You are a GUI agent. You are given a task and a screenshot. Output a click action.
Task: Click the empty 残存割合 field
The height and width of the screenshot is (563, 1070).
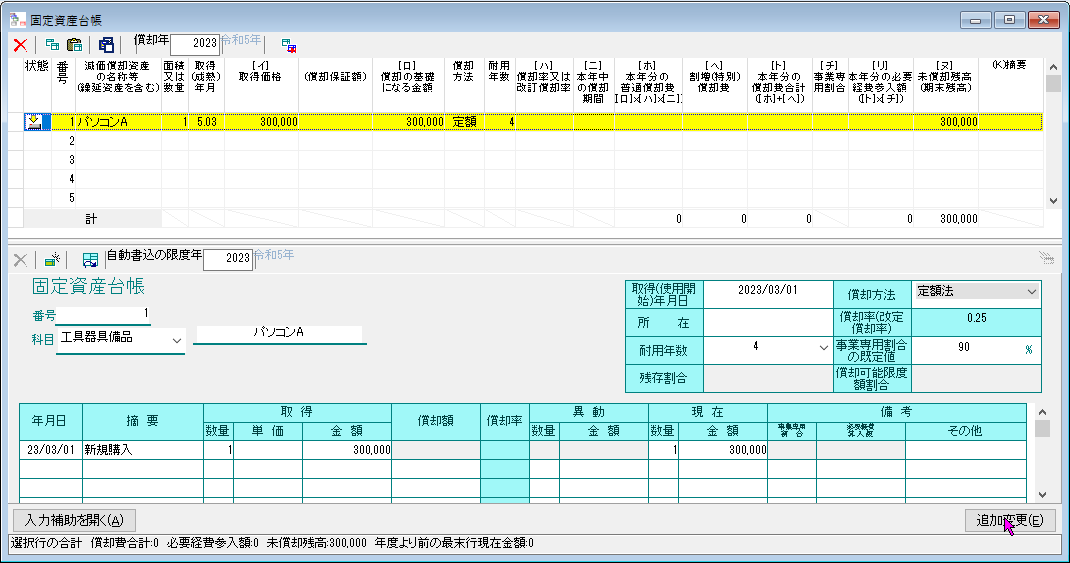(x=768, y=379)
